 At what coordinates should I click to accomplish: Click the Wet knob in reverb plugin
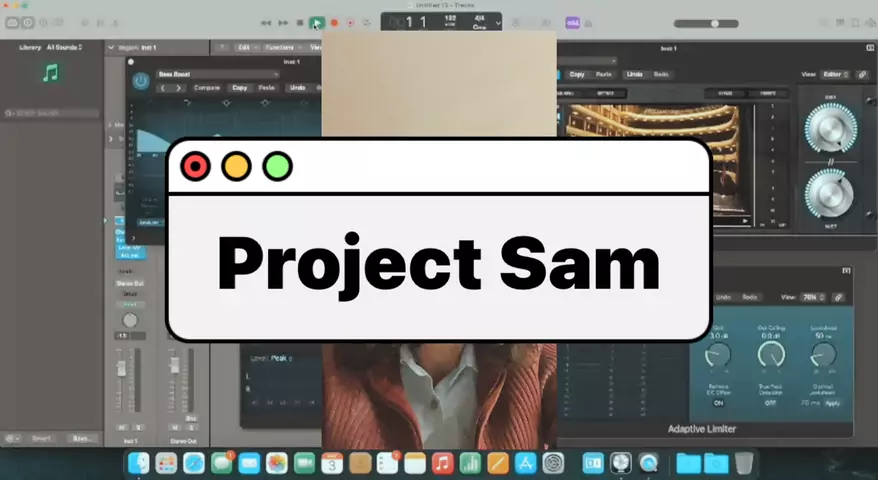(830, 190)
